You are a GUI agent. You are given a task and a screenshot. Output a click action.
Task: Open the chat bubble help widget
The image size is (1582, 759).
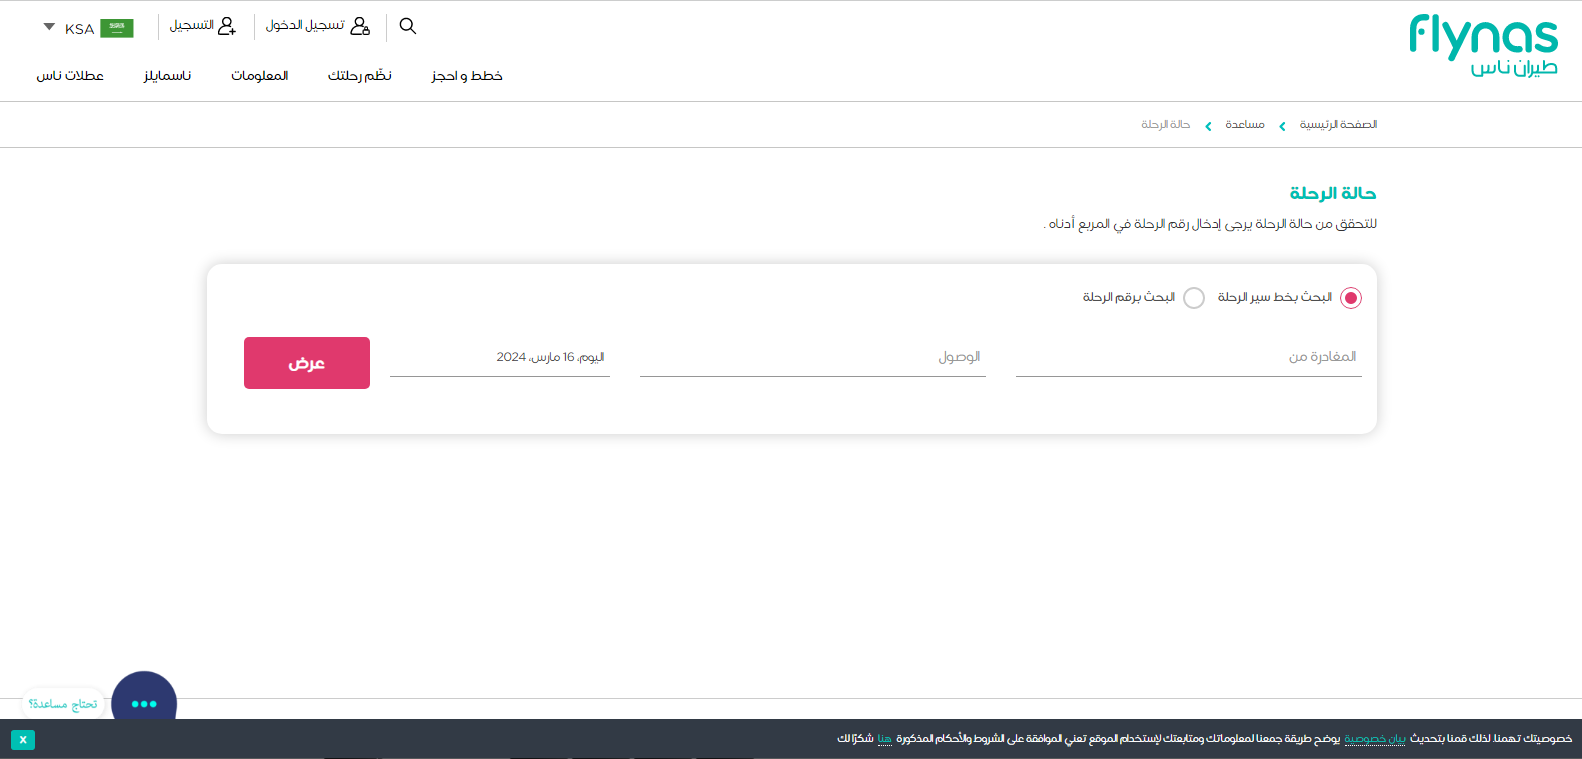(x=144, y=702)
